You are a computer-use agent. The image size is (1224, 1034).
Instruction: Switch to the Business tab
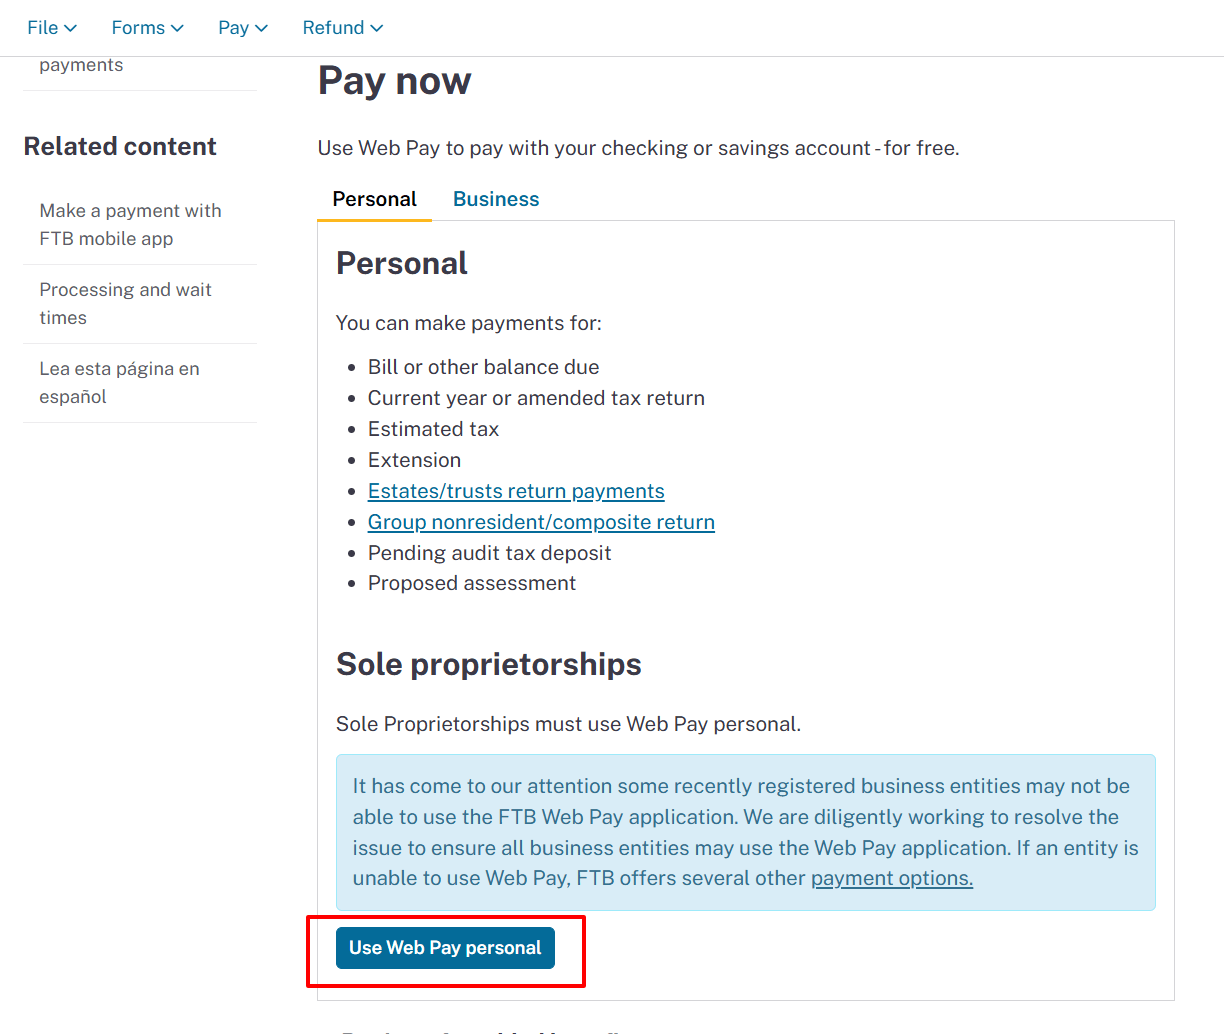tap(496, 199)
